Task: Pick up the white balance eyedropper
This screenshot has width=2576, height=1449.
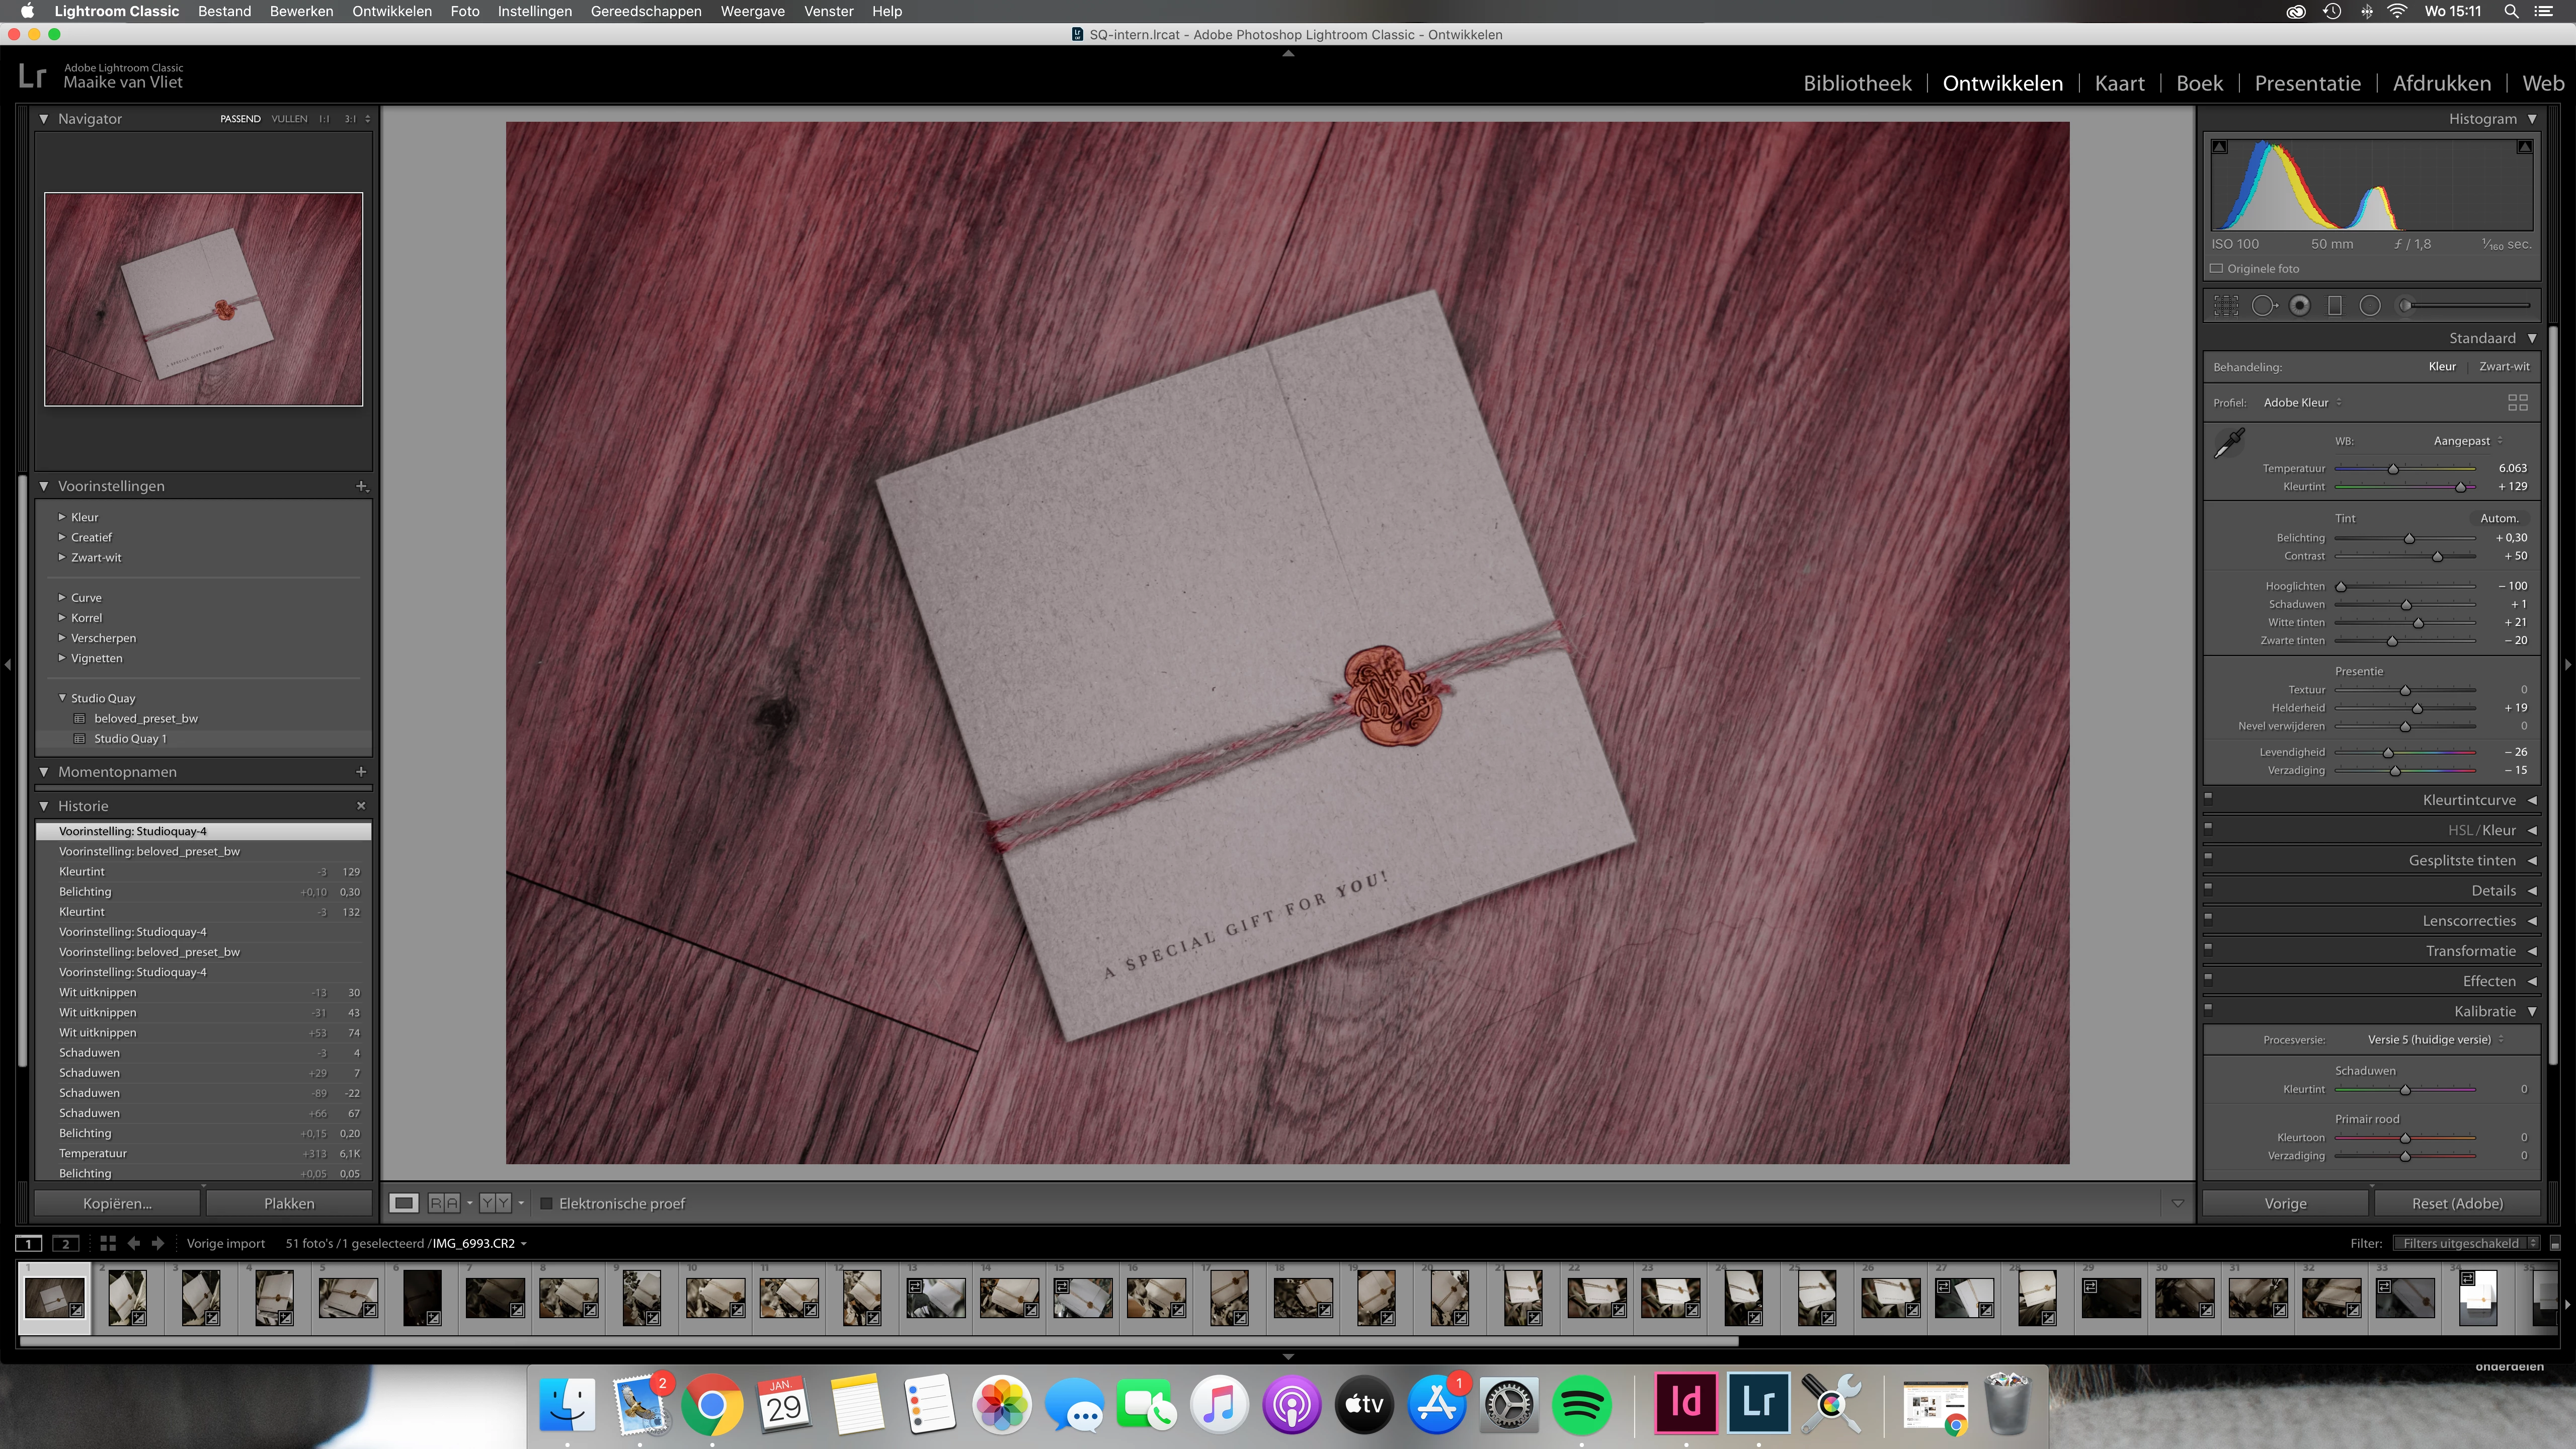Action: coord(2230,443)
